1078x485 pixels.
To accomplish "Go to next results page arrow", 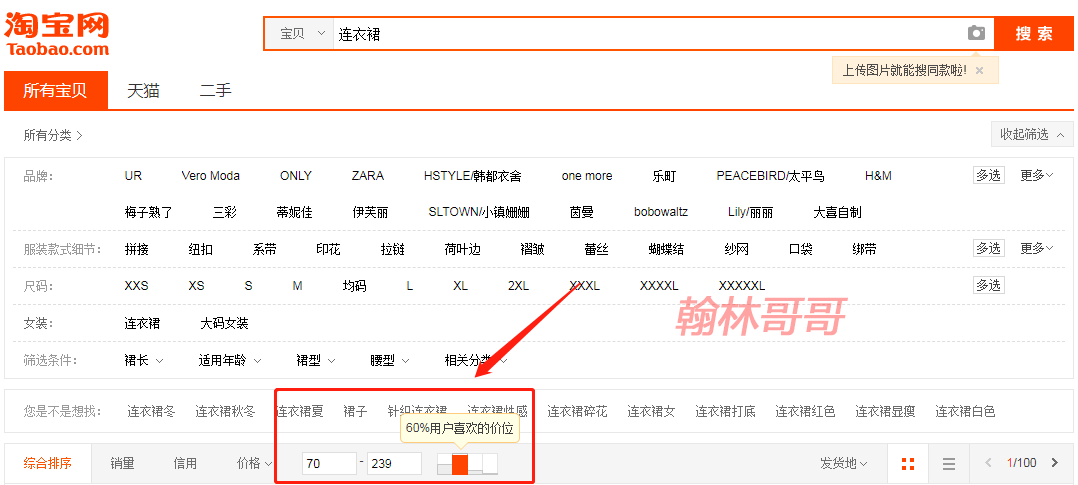I will pos(1055,463).
